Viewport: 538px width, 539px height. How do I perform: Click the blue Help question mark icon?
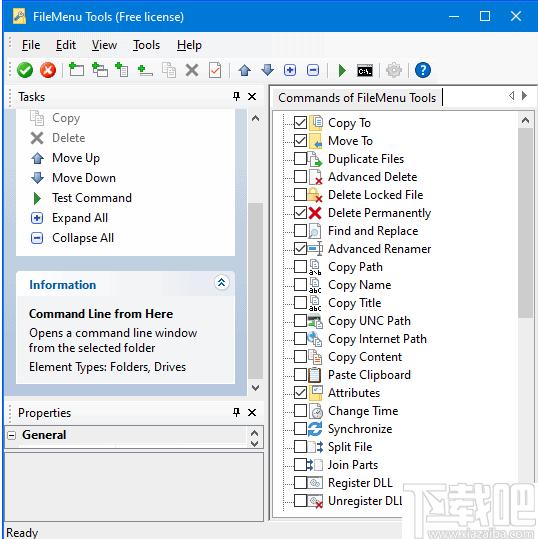point(422,70)
